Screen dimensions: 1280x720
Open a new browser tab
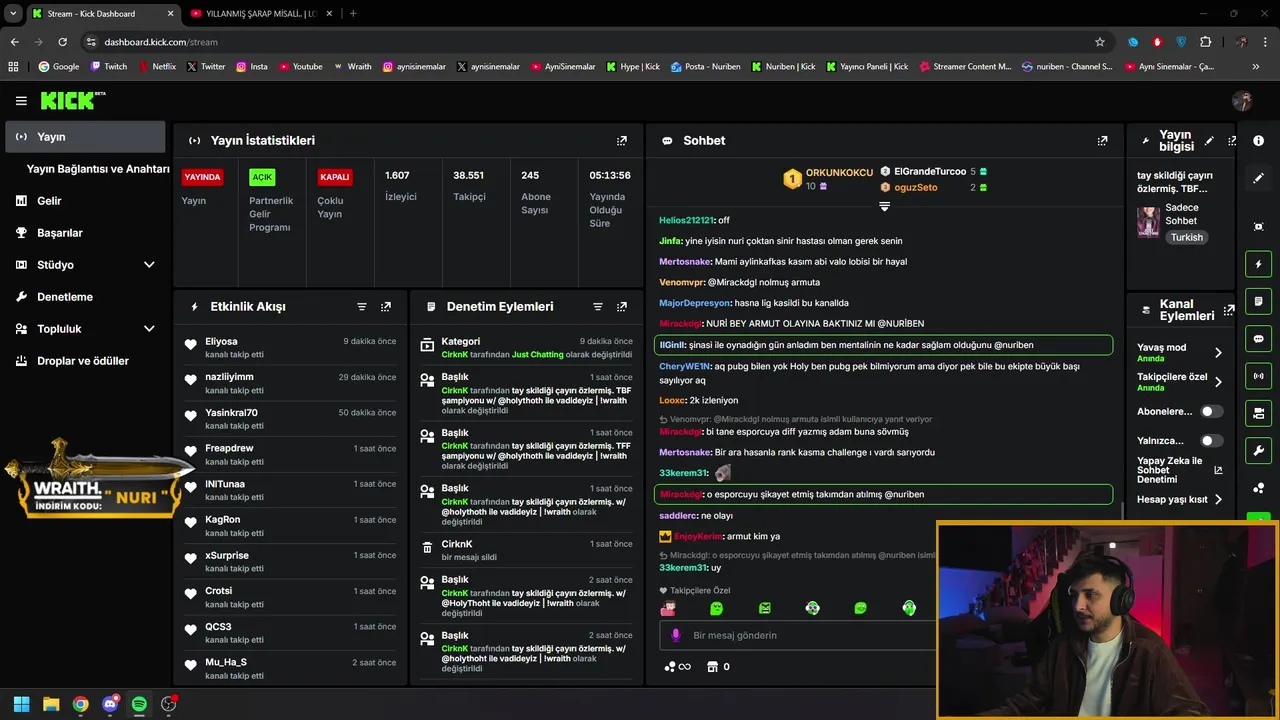click(353, 13)
